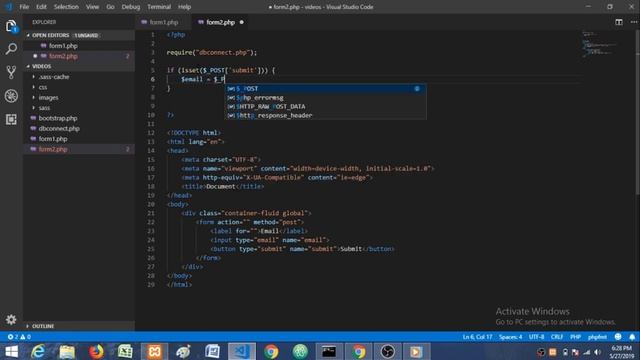Open the command prompt taskbar icon

pyautogui.click(x=329, y=351)
